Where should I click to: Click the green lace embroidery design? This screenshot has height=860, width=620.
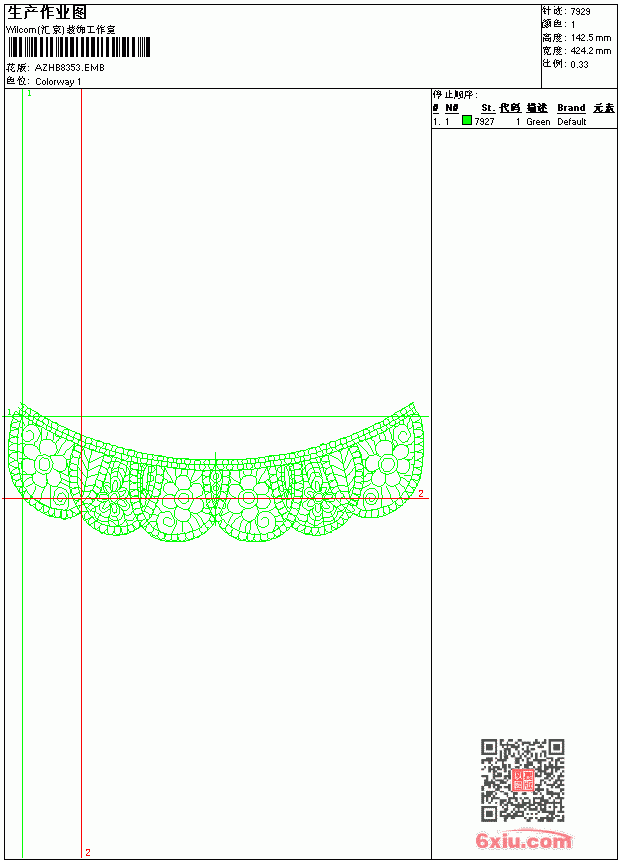(x=216, y=472)
